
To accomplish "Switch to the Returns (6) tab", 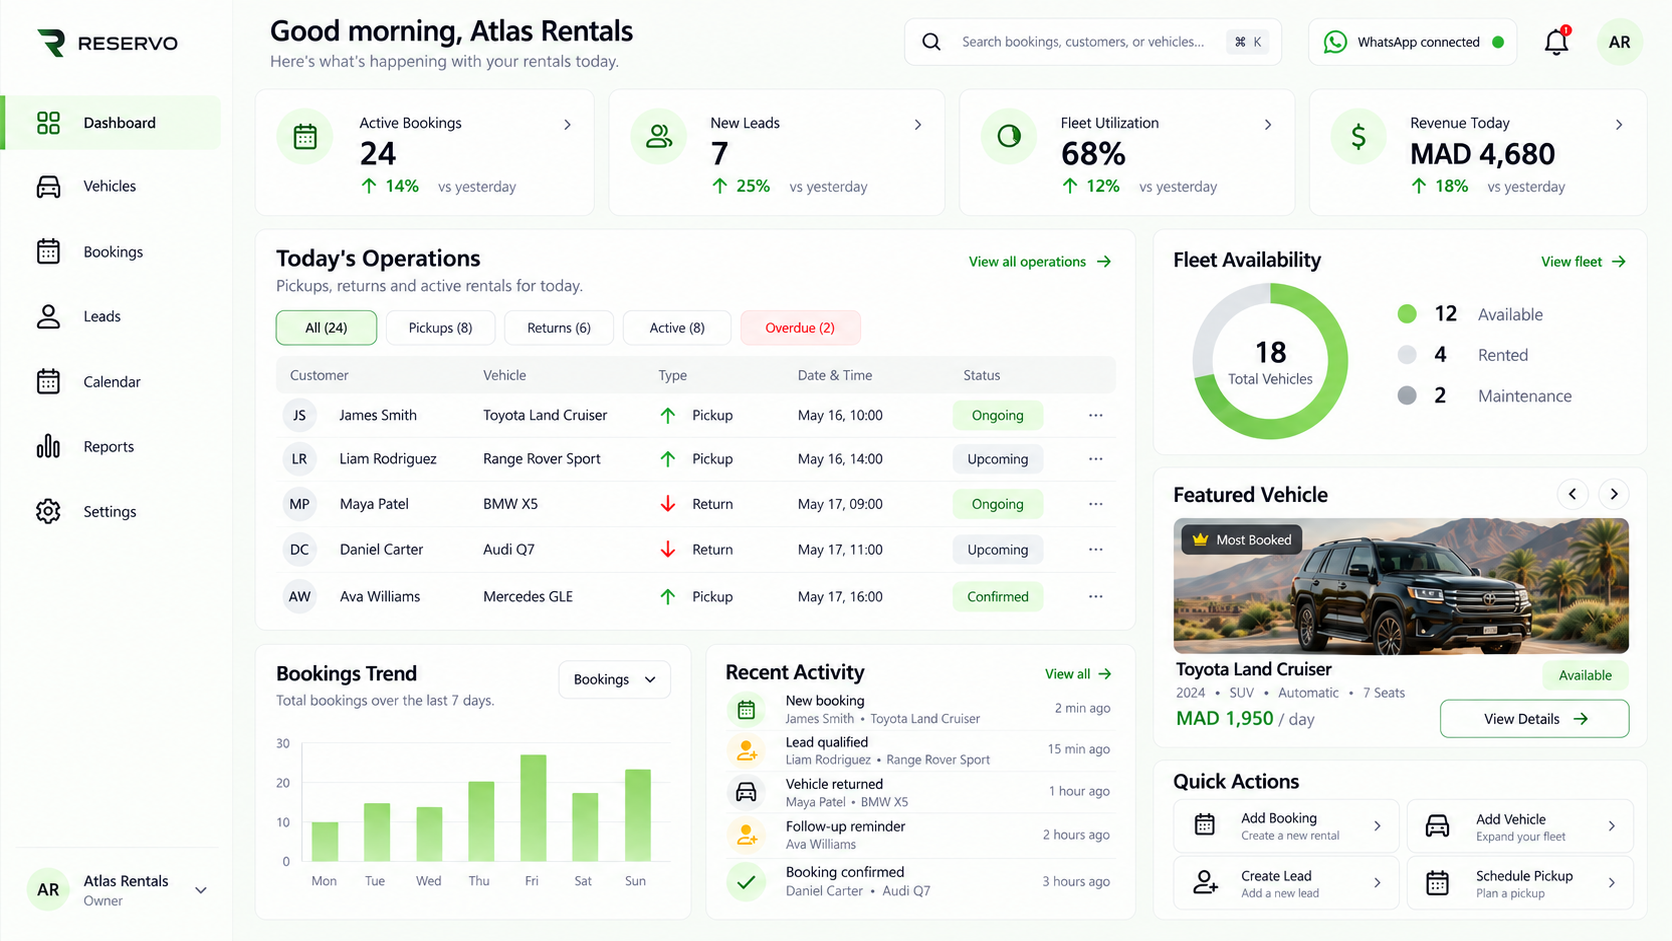I will coord(558,328).
